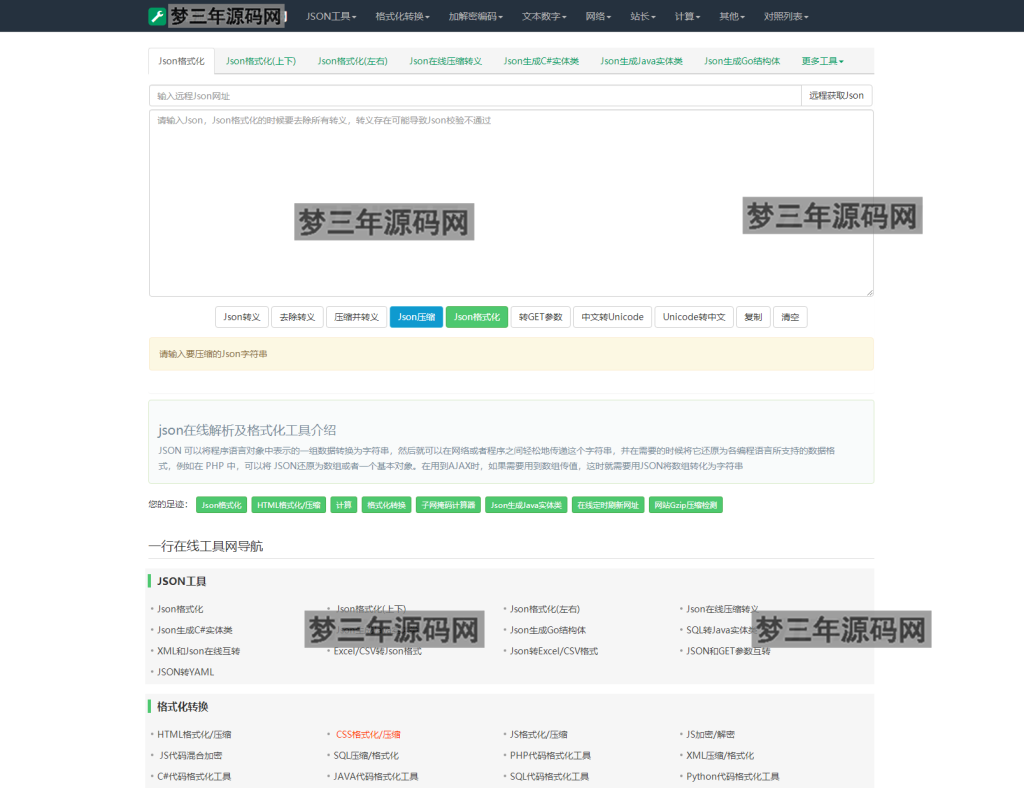The width and height of the screenshot is (1024, 788).
Task: Expand the 更多工具 tab dropdown
Action: (822, 61)
